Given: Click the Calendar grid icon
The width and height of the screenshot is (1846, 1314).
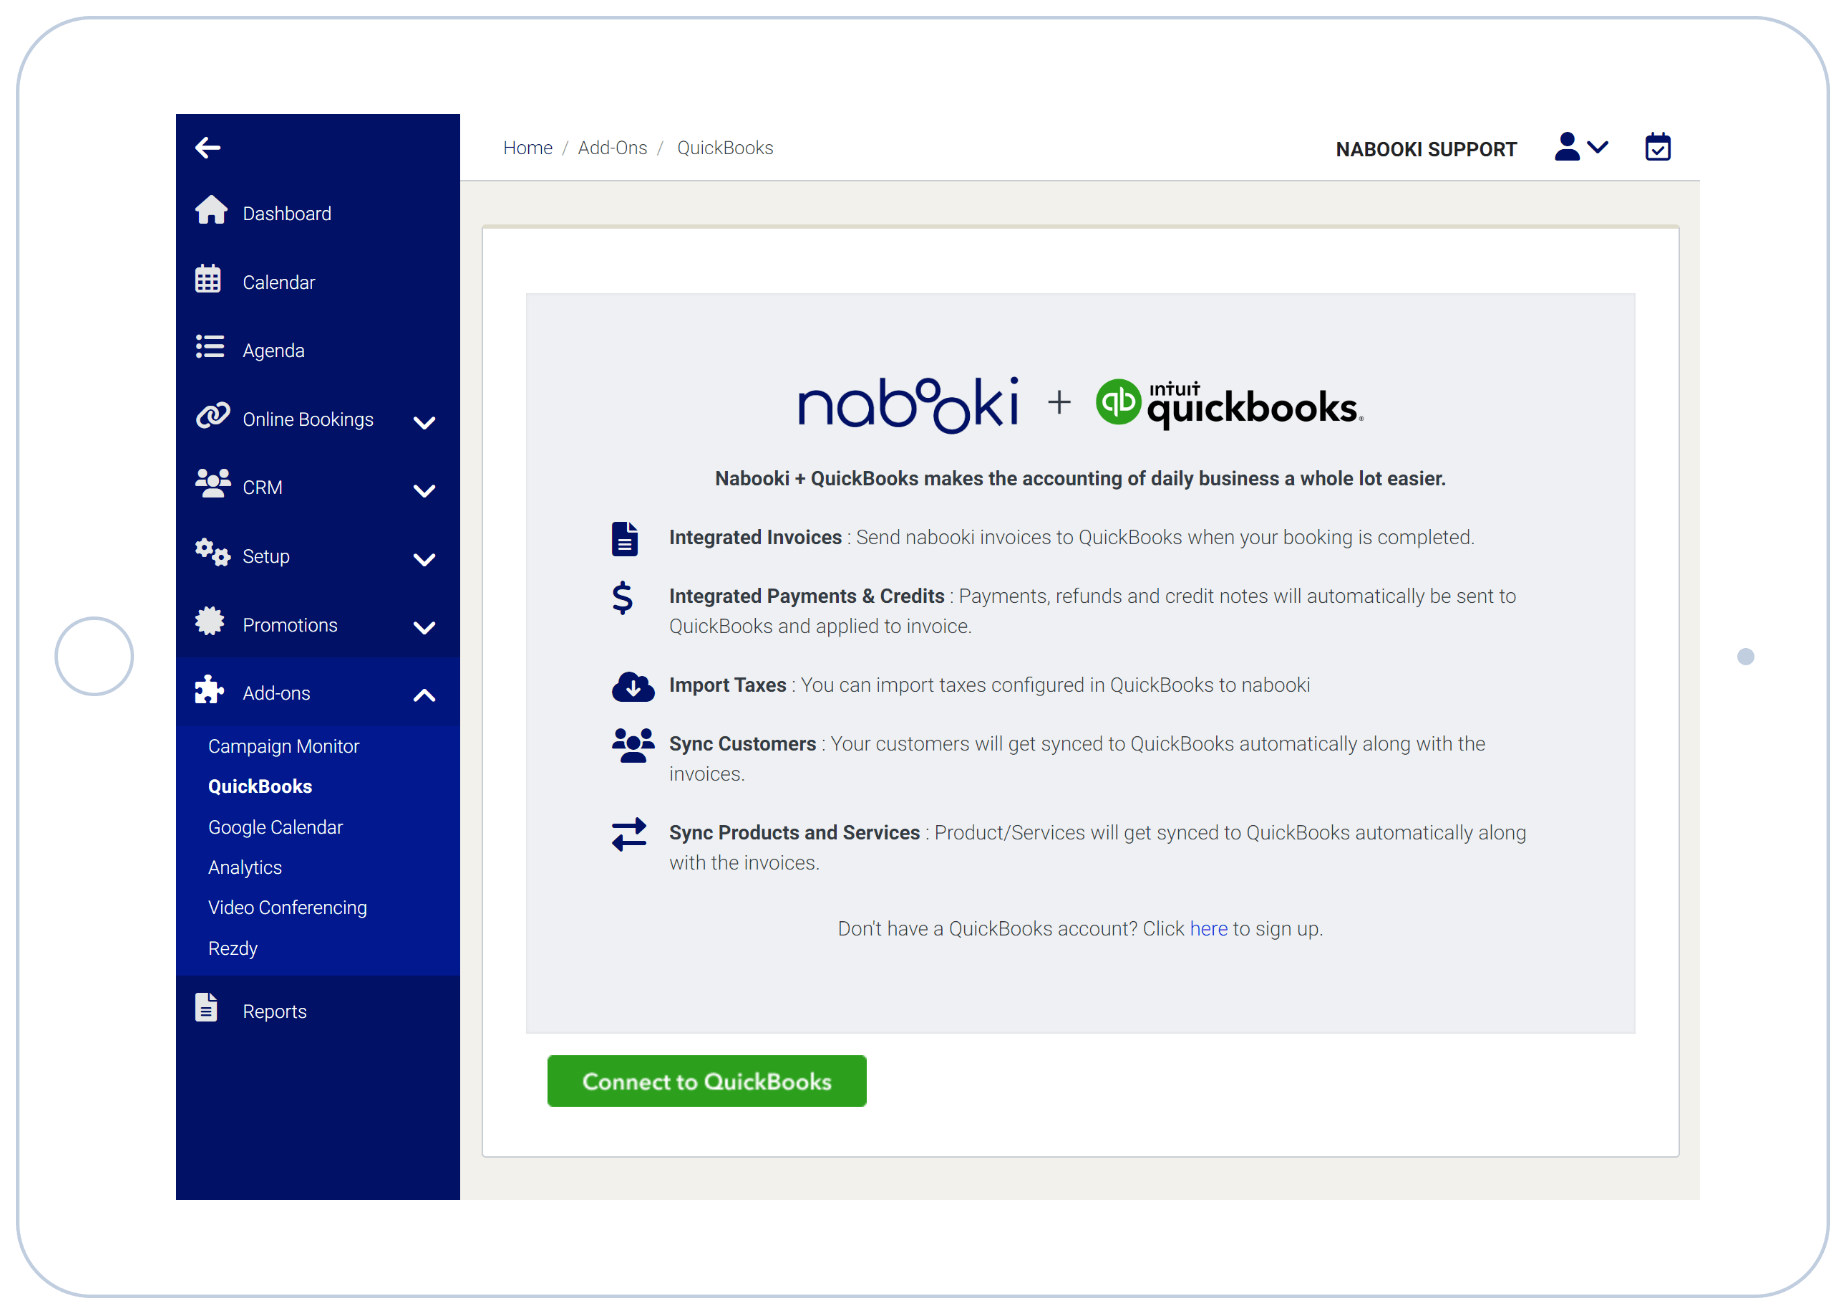Looking at the screenshot, I should [208, 279].
